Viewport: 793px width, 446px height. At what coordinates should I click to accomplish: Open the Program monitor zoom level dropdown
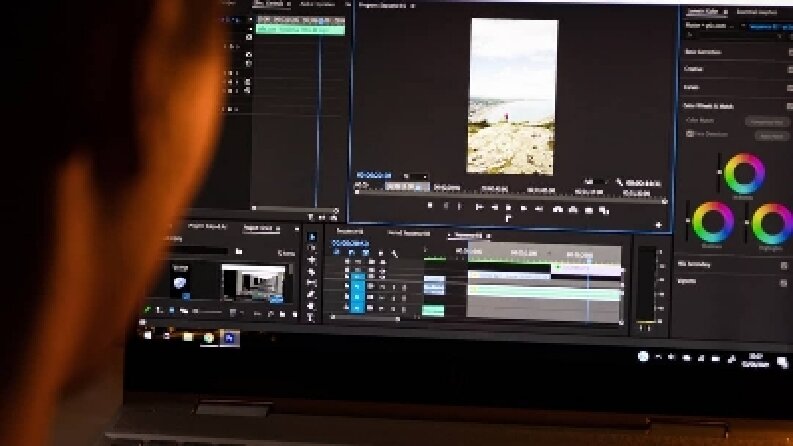click(416, 176)
